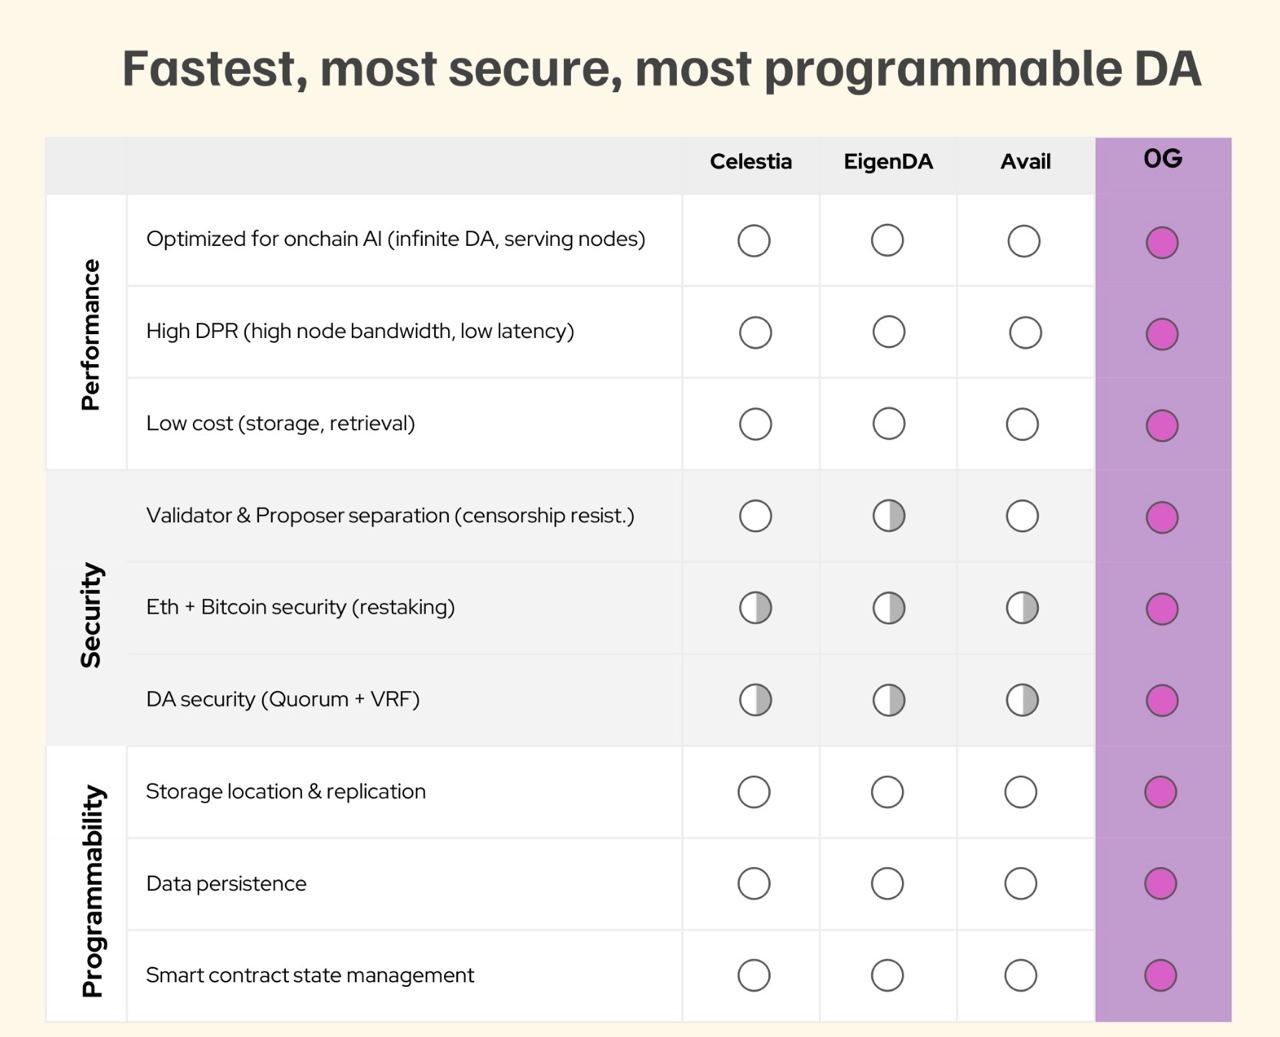Click Celestia empty circle for Optimized for onchain AI
The width and height of the screenshot is (1280, 1037).
point(754,241)
